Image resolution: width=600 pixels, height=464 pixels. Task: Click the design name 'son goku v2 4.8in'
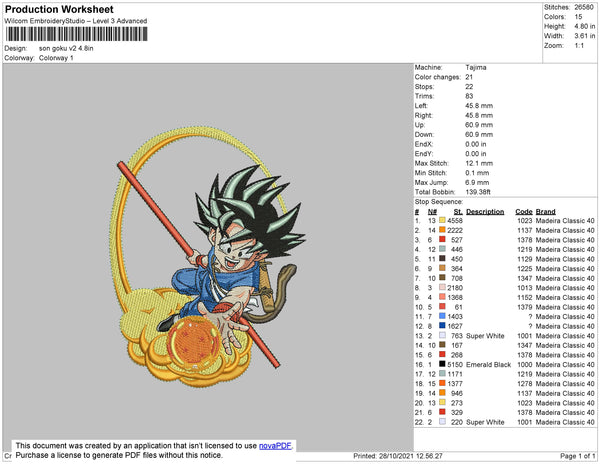[x=66, y=49]
